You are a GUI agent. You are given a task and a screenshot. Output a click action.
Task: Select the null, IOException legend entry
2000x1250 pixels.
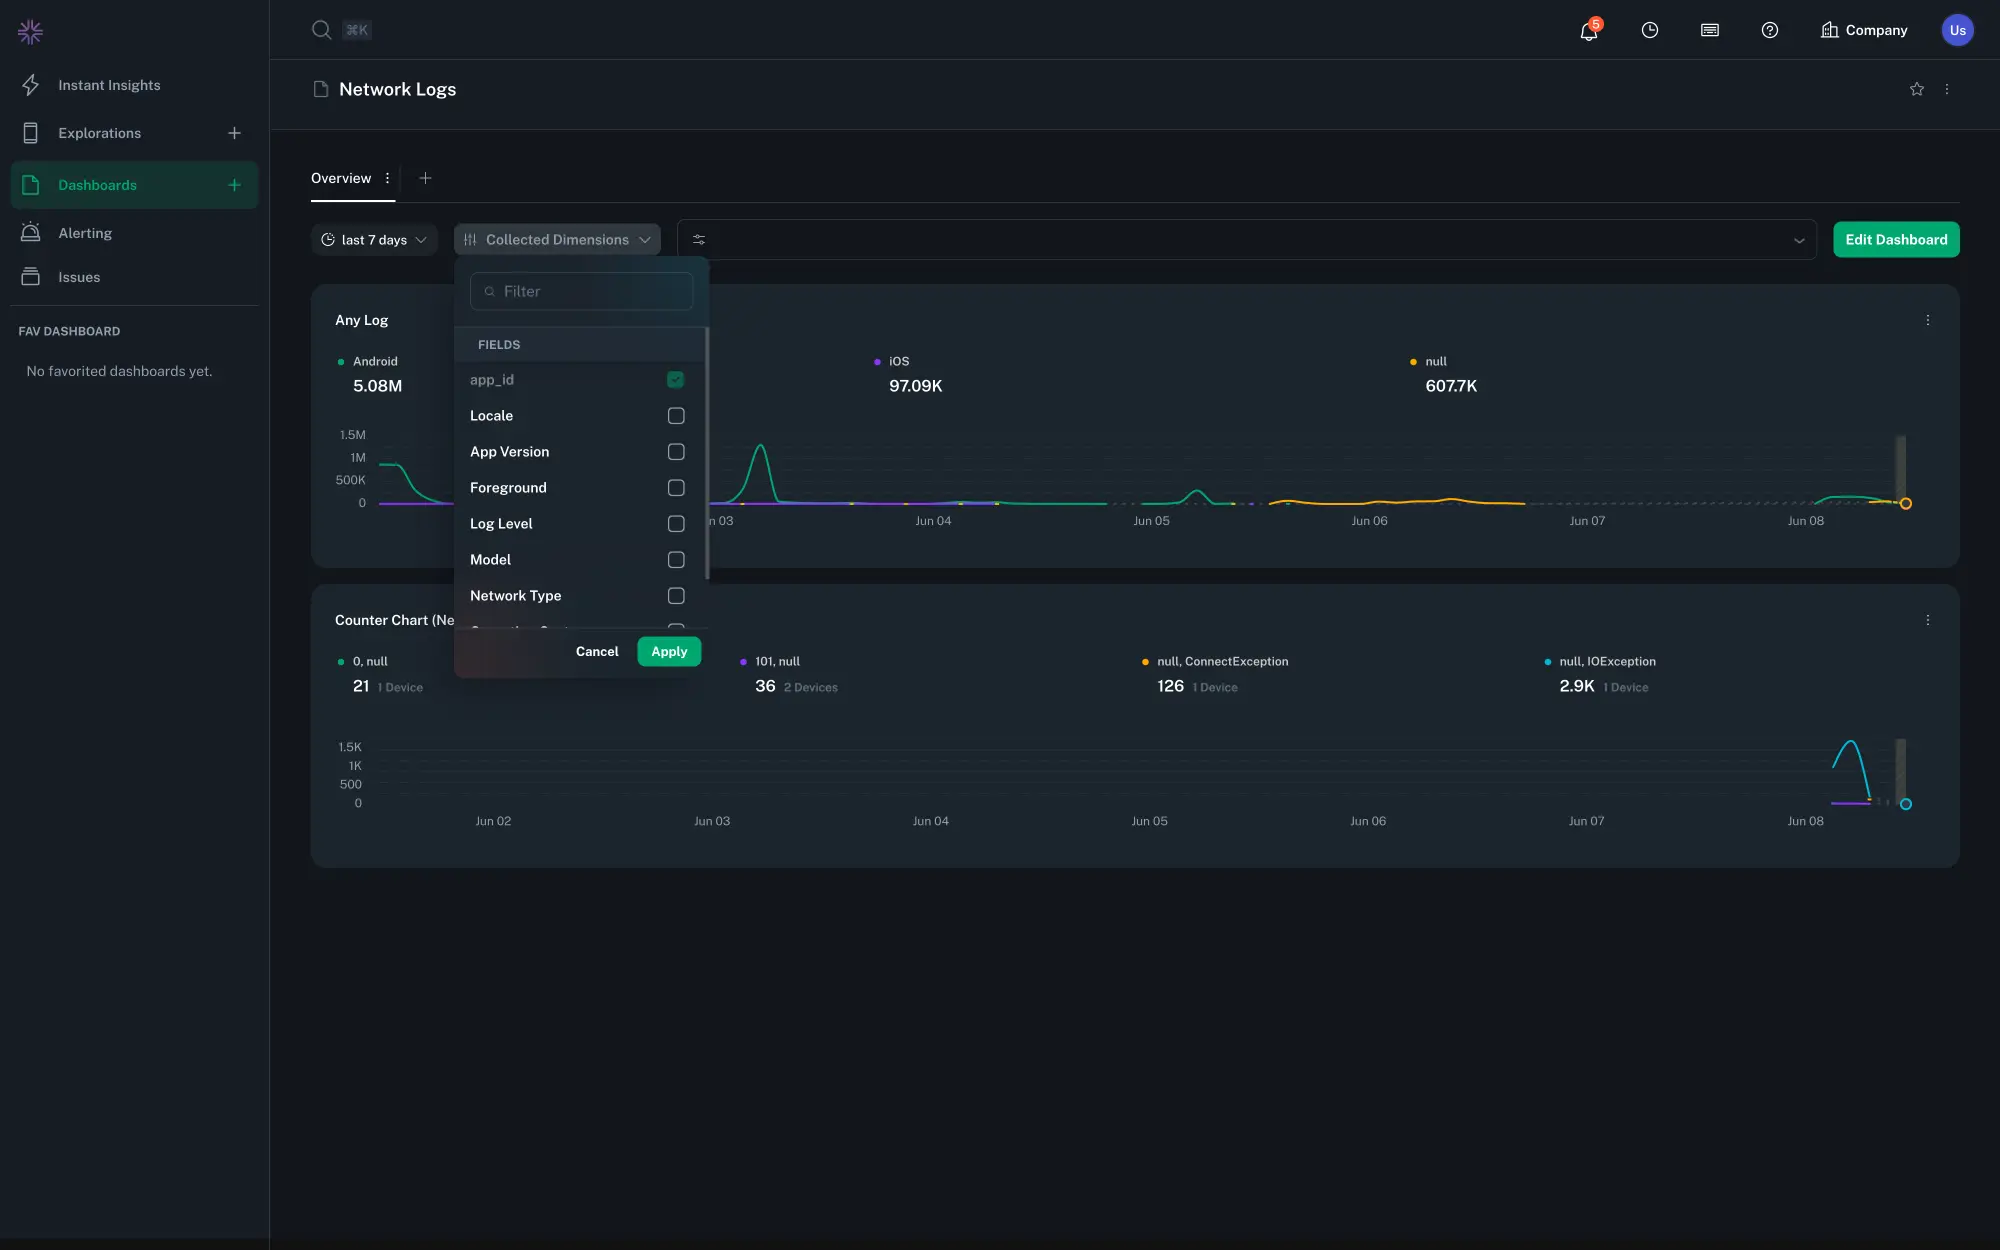click(x=1600, y=661)
